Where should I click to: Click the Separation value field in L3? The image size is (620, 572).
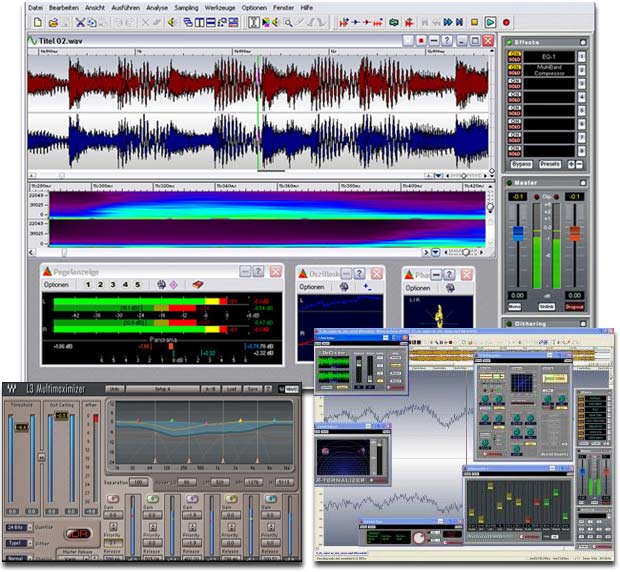pyautogui.click(x=138, y=483)
